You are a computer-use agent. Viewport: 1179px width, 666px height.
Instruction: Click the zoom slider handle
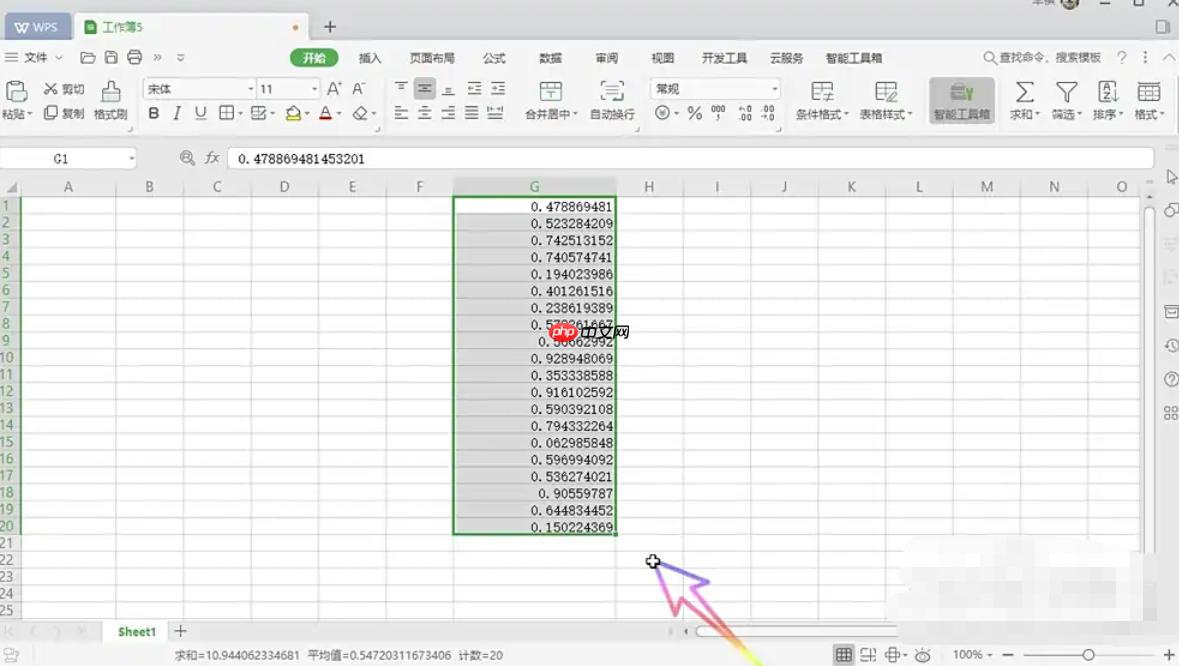[1088, 655]
